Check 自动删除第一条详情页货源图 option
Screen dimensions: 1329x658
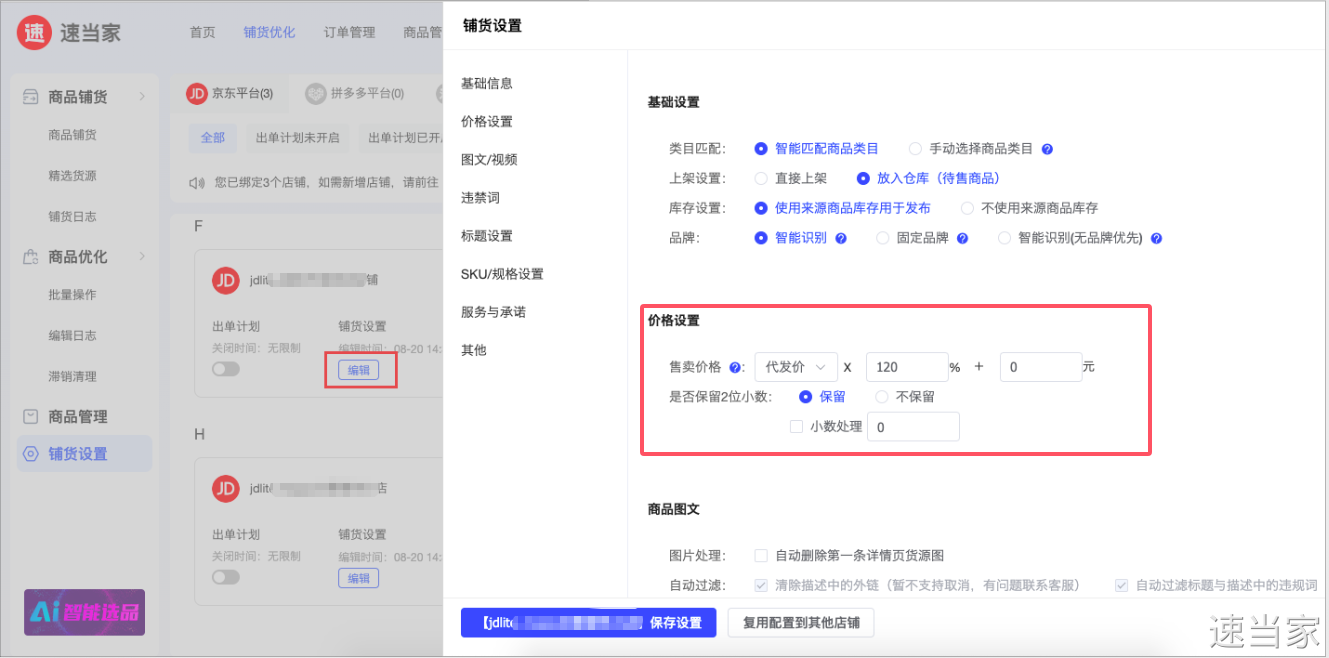point(761,555)
